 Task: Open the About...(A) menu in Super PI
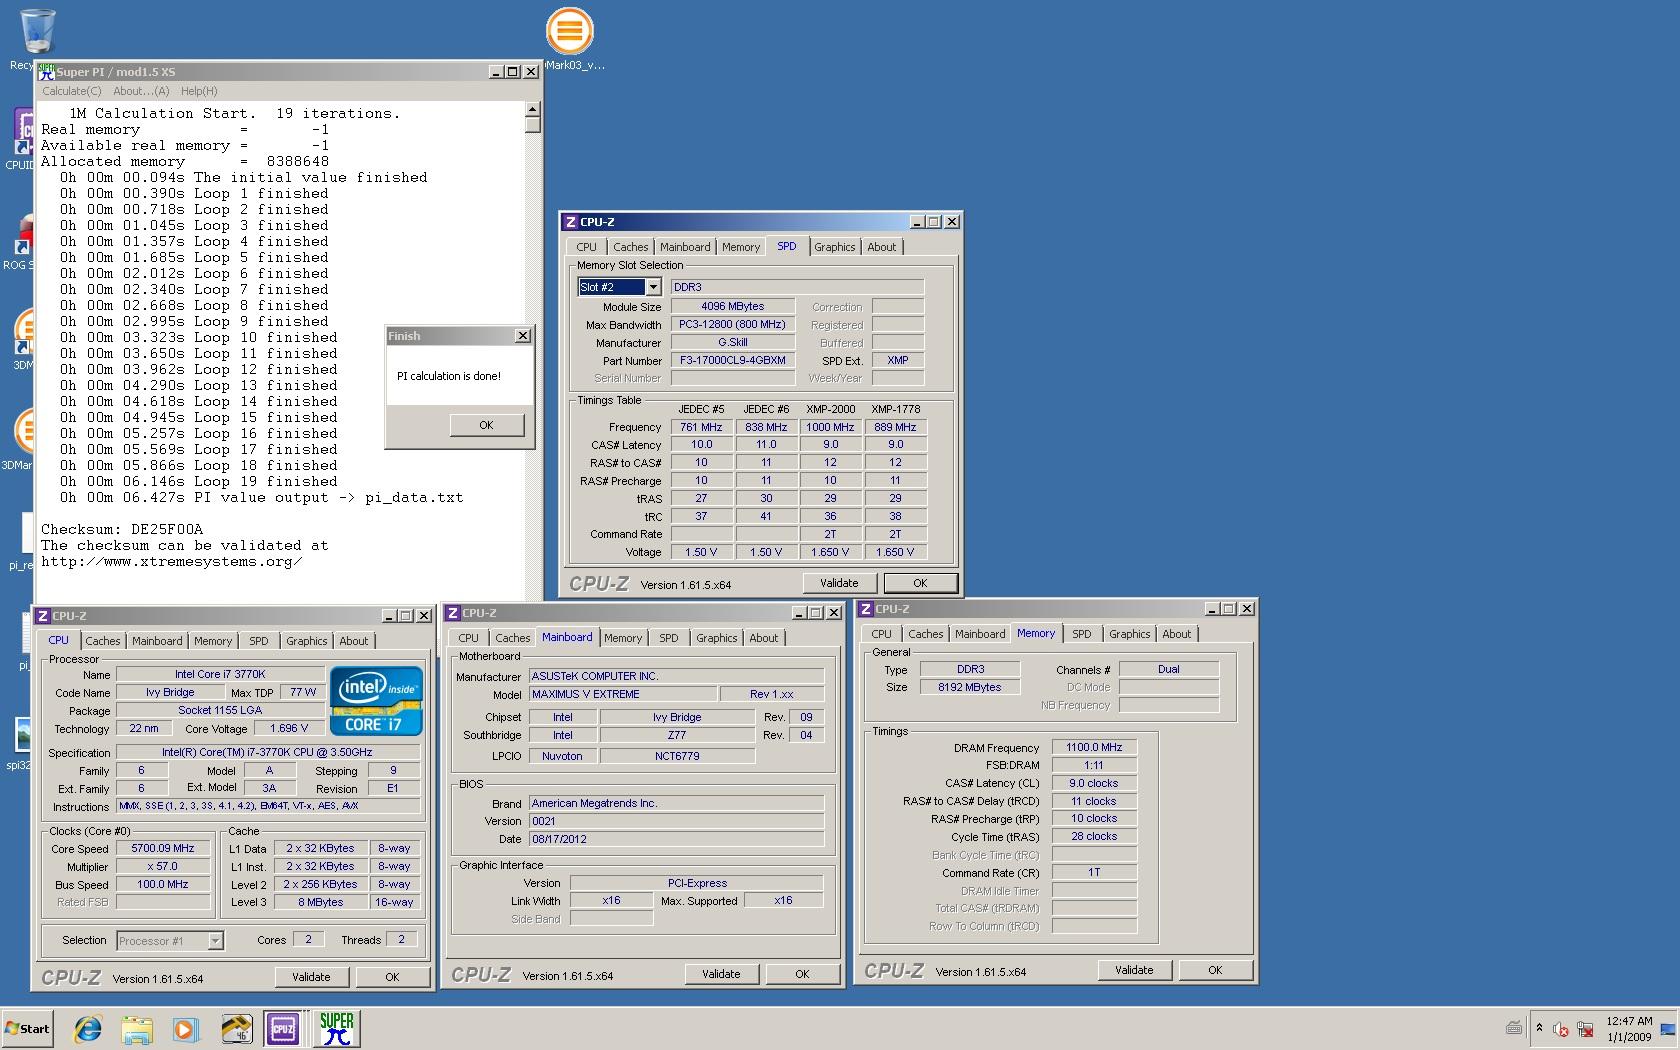point(141,91)
